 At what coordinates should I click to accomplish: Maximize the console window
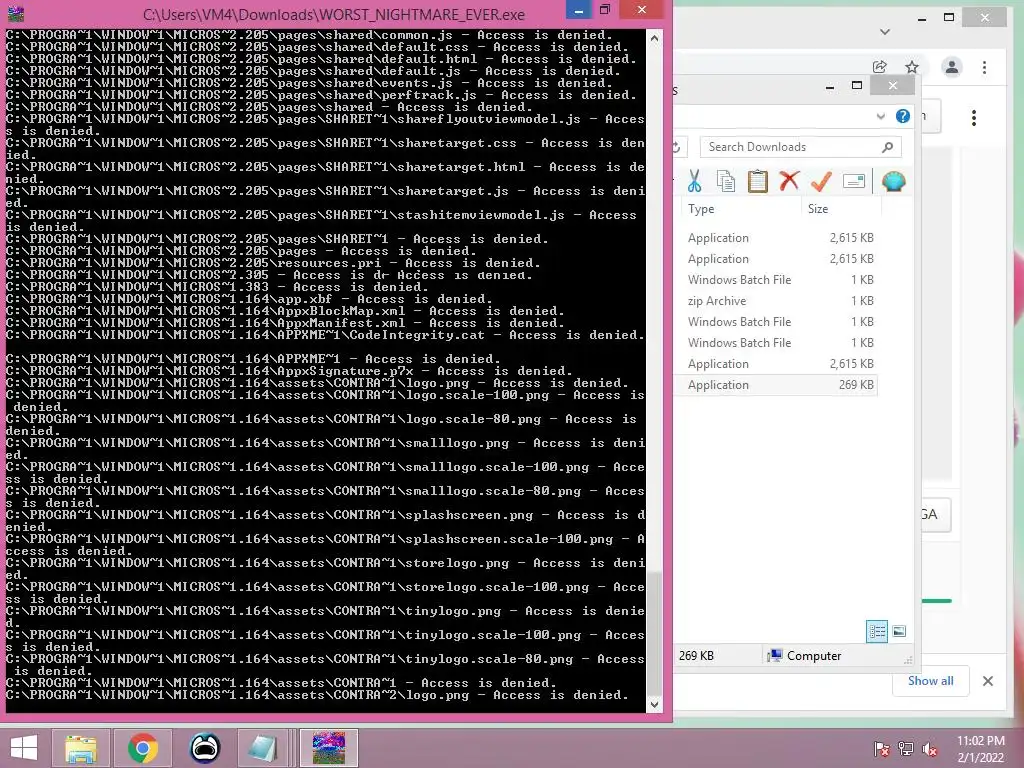pos(605,10)
